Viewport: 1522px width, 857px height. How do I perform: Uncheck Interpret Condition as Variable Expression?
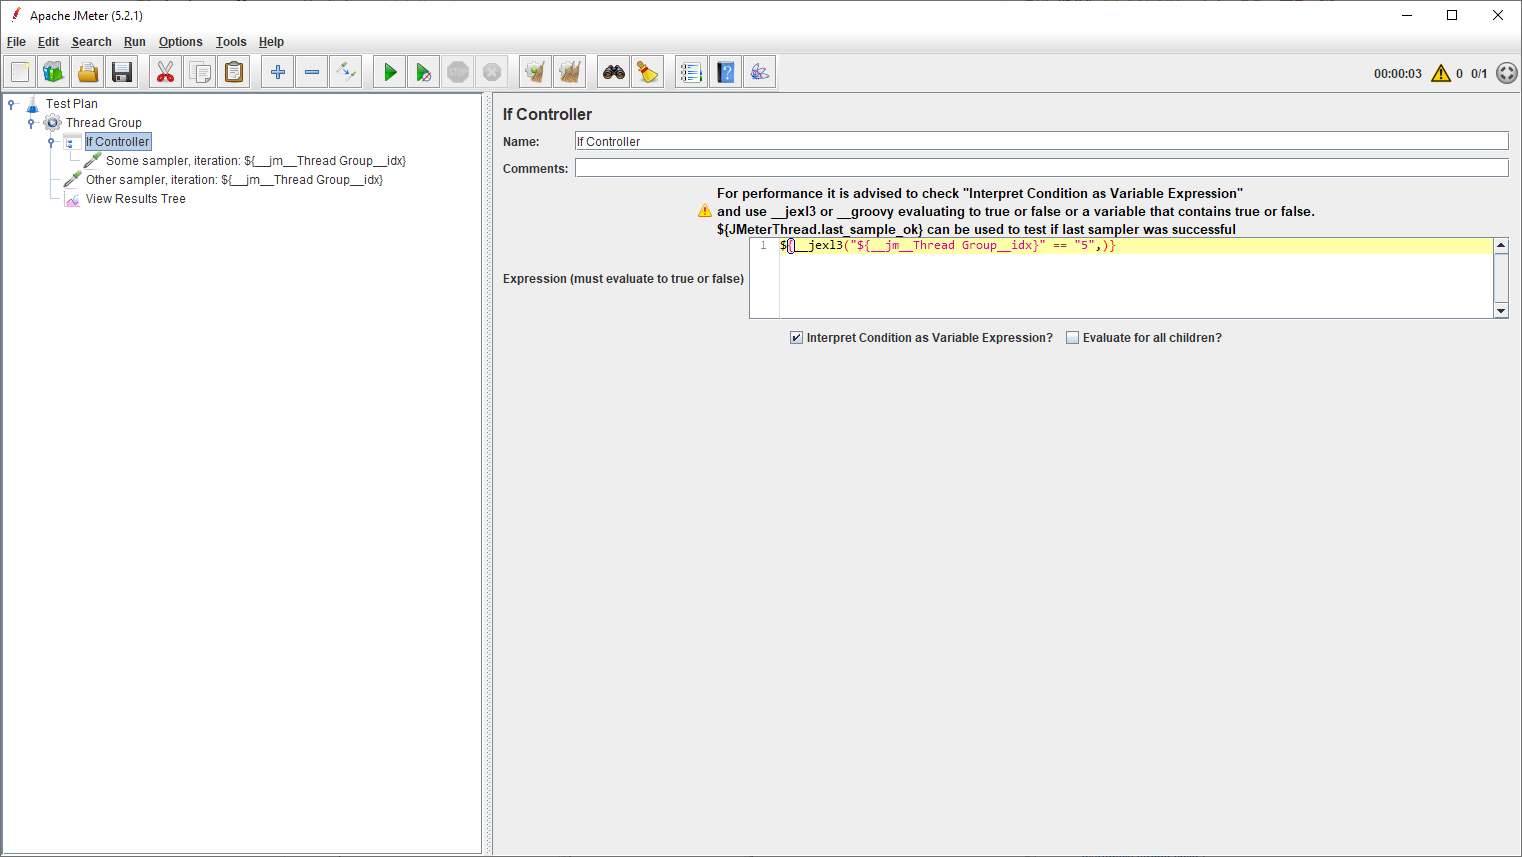point(796,338)
